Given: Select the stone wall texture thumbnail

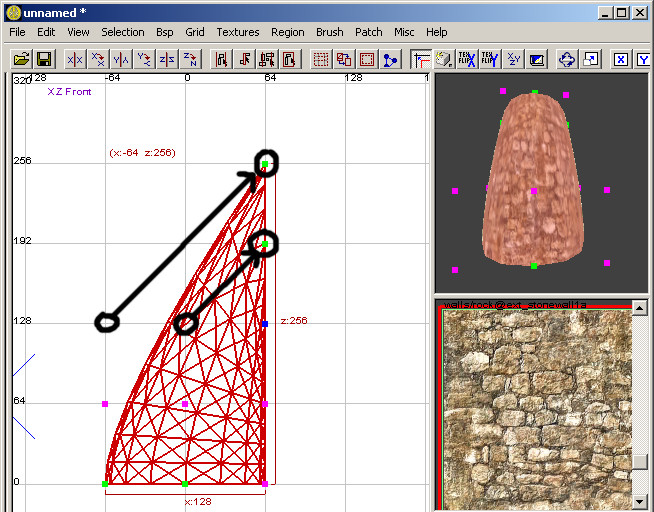Looking at the screenshot, I should (537, 409).
